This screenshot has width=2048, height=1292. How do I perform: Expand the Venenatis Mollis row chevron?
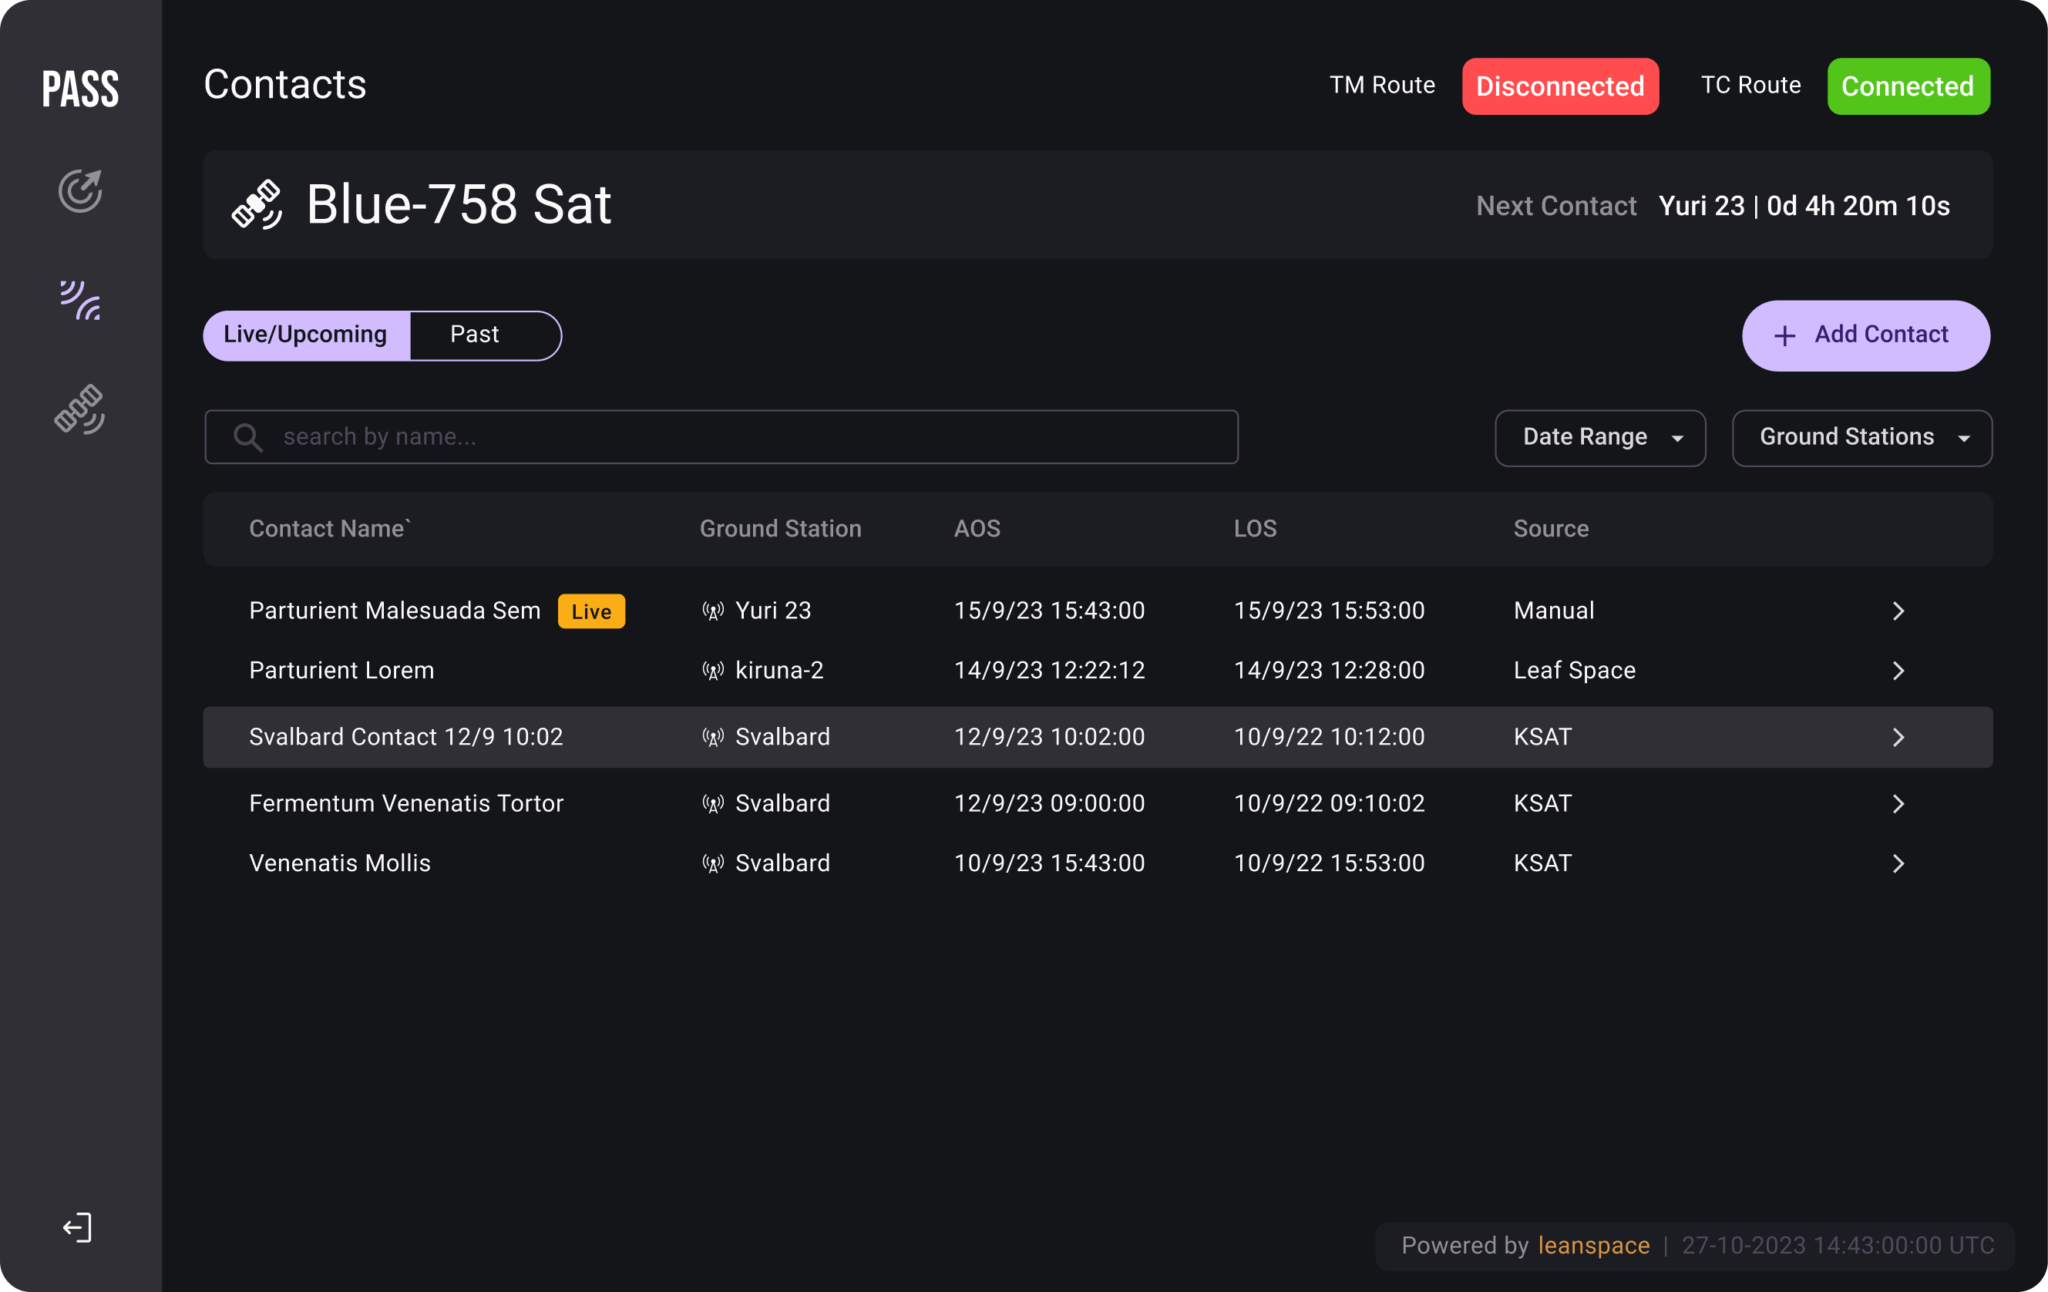coord(1898,864)
